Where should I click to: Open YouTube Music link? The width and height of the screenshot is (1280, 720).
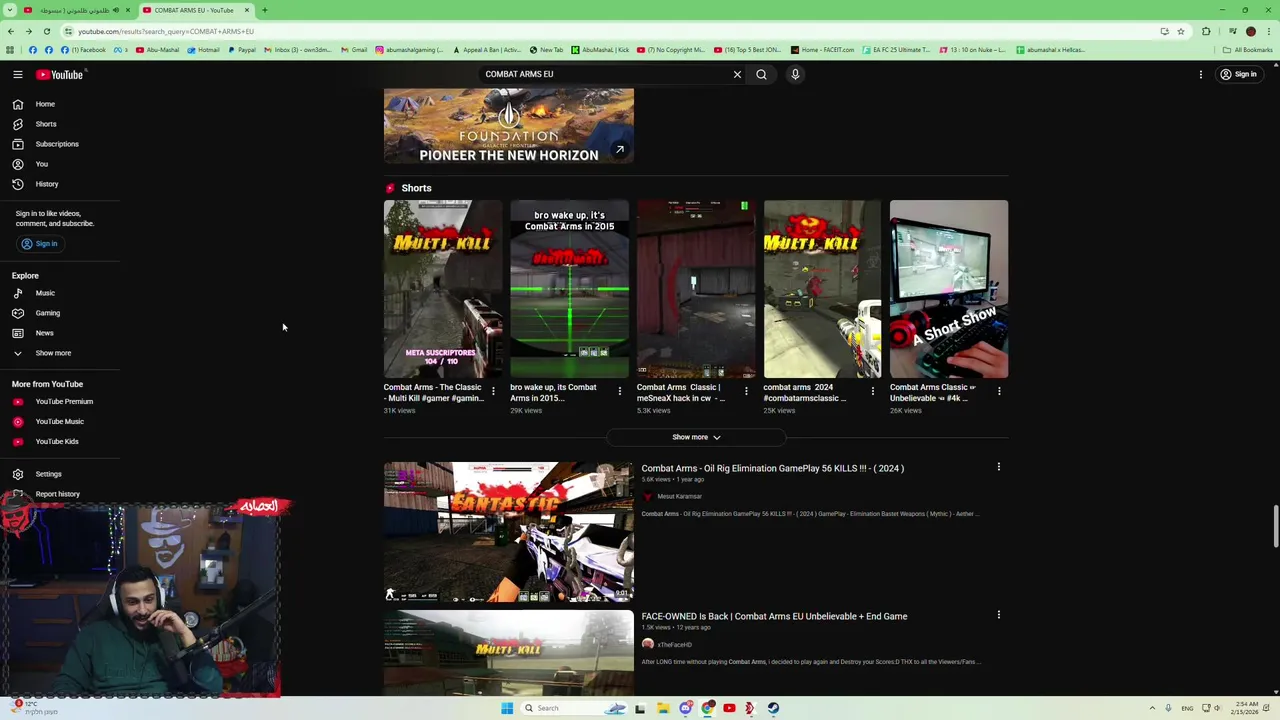[x=59, y=422]
